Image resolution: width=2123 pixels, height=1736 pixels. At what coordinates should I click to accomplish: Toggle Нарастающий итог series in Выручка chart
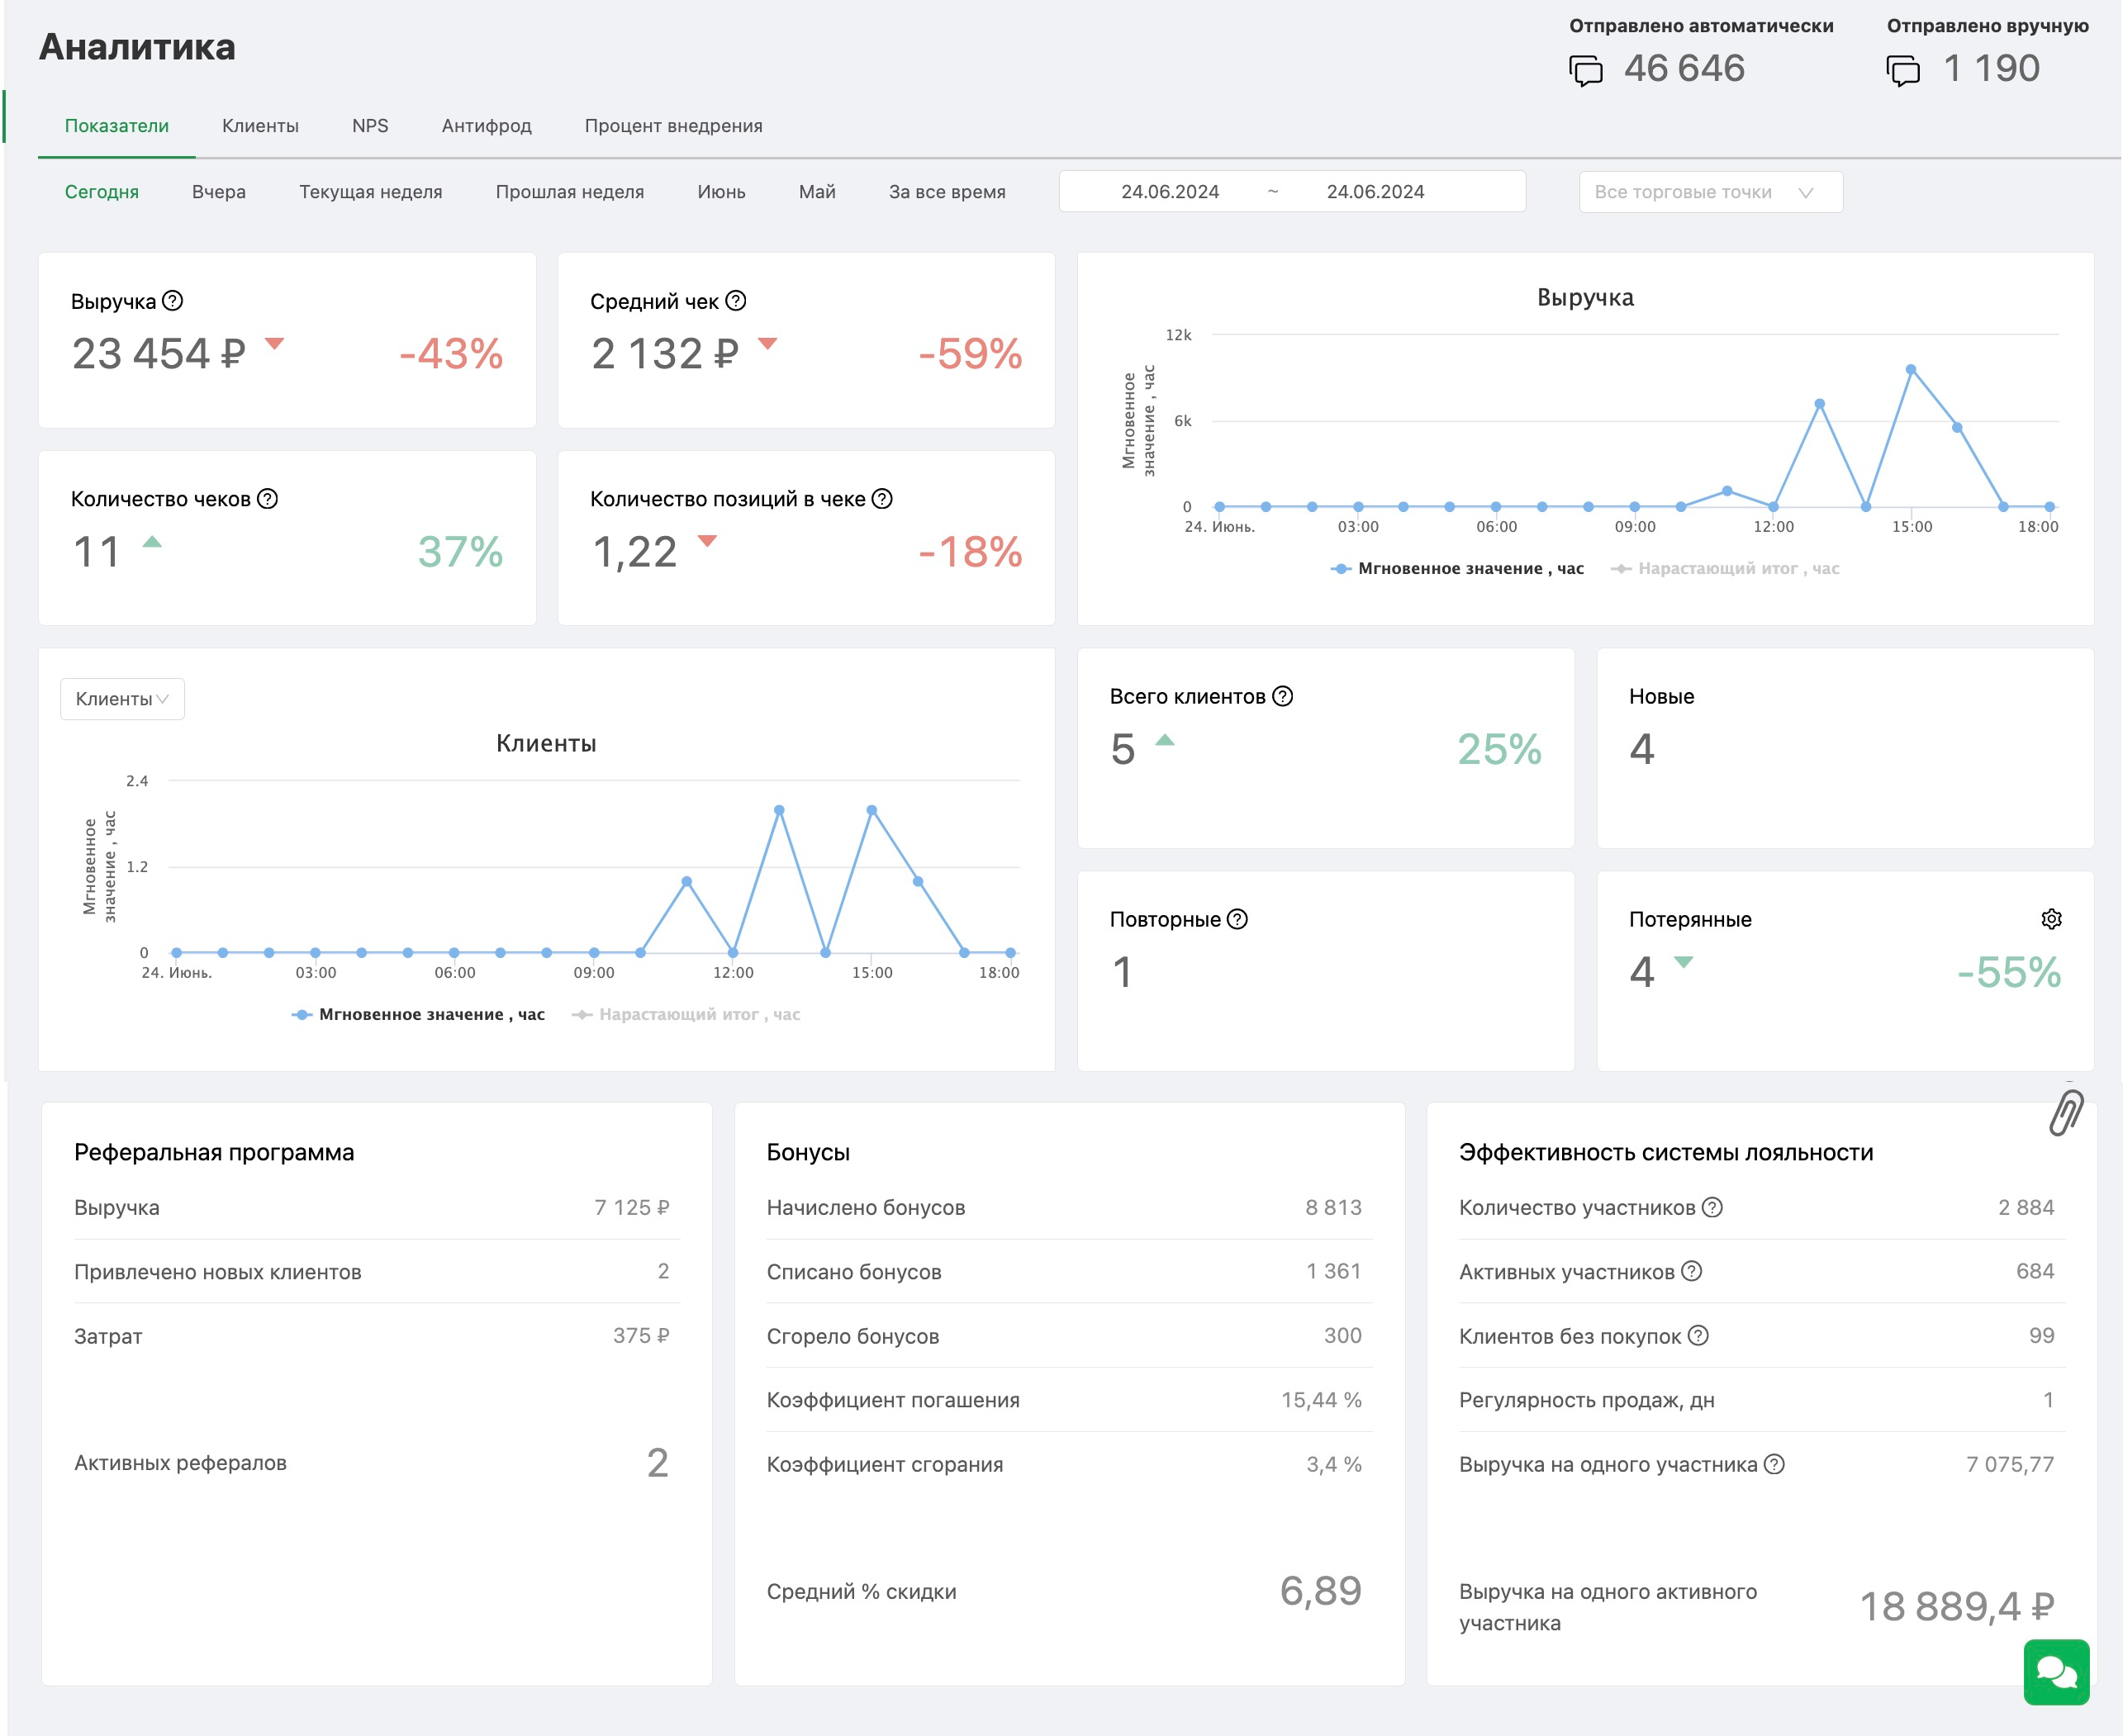click(1725, 569)
